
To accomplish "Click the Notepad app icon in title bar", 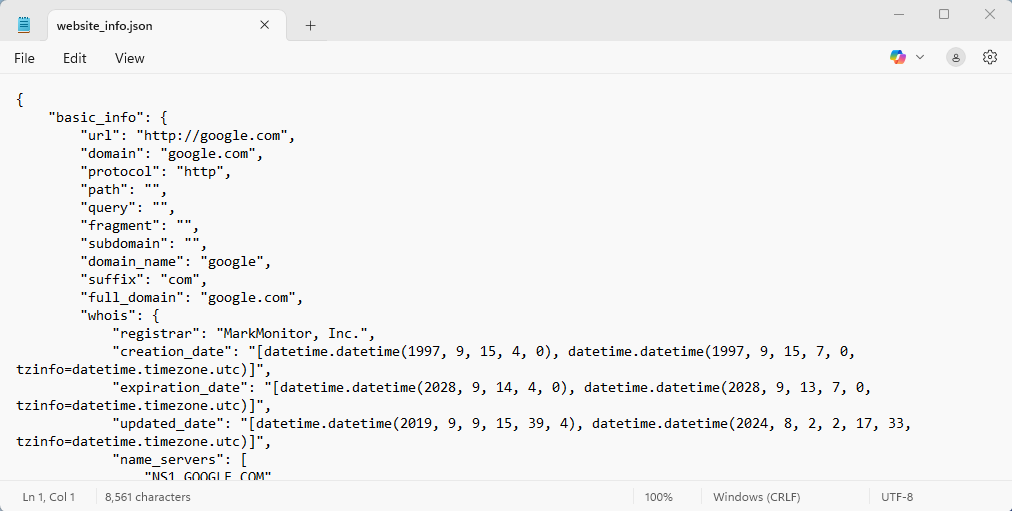I will (24, 25).
